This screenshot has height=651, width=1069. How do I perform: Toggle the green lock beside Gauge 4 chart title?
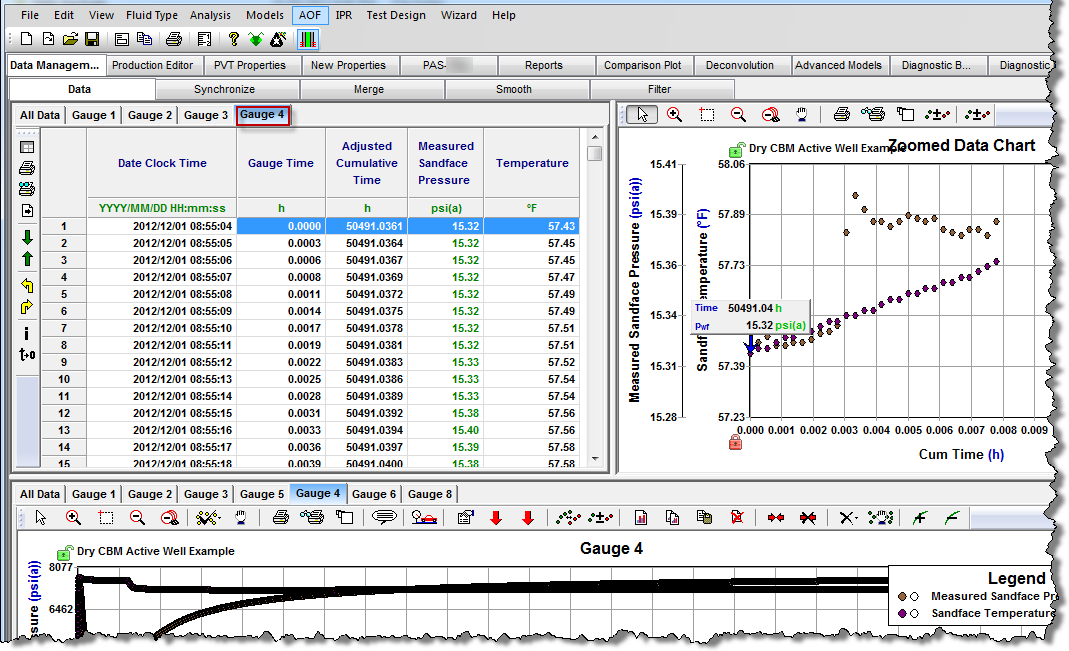pos(65,551)
